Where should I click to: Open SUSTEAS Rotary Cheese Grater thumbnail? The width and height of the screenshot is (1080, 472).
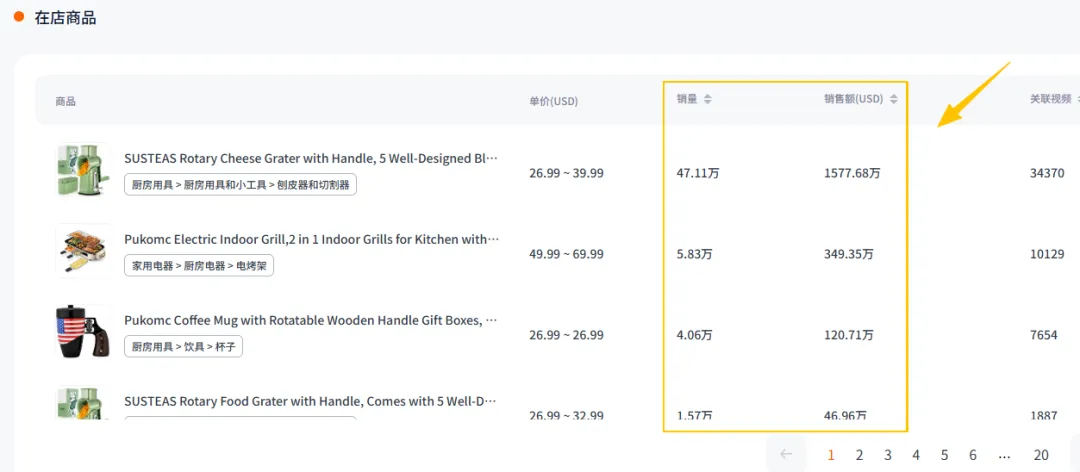pyautogui.click(x=84, y=170)
